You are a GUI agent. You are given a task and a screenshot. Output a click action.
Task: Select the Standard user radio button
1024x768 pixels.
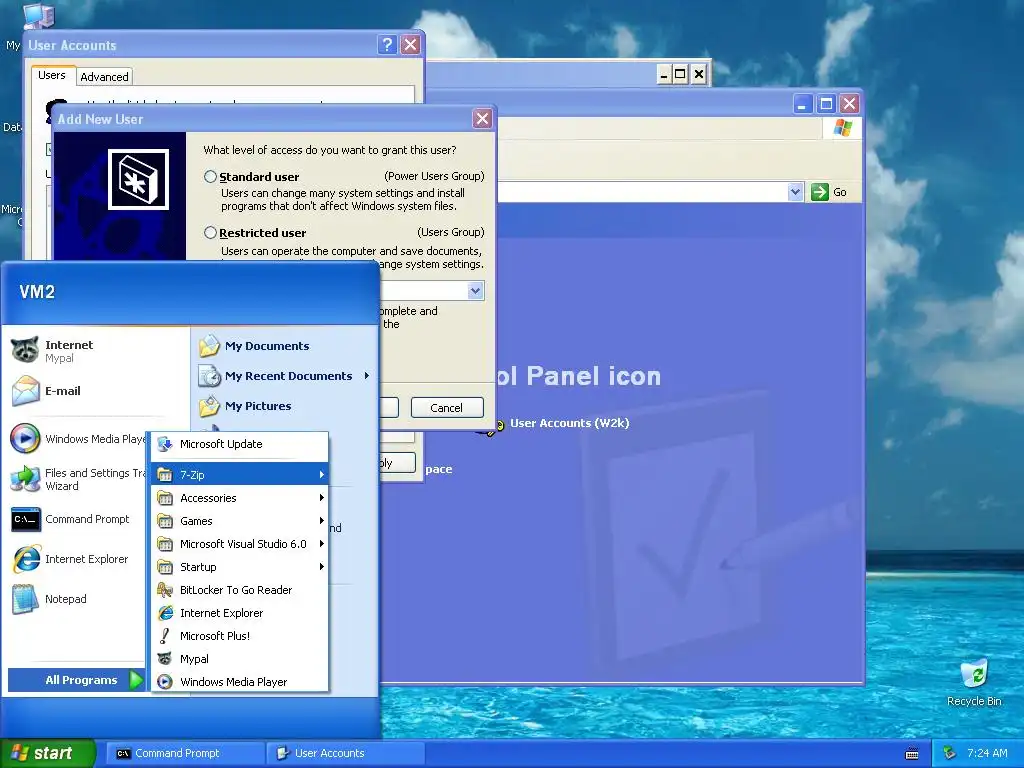tap(210, 176)
